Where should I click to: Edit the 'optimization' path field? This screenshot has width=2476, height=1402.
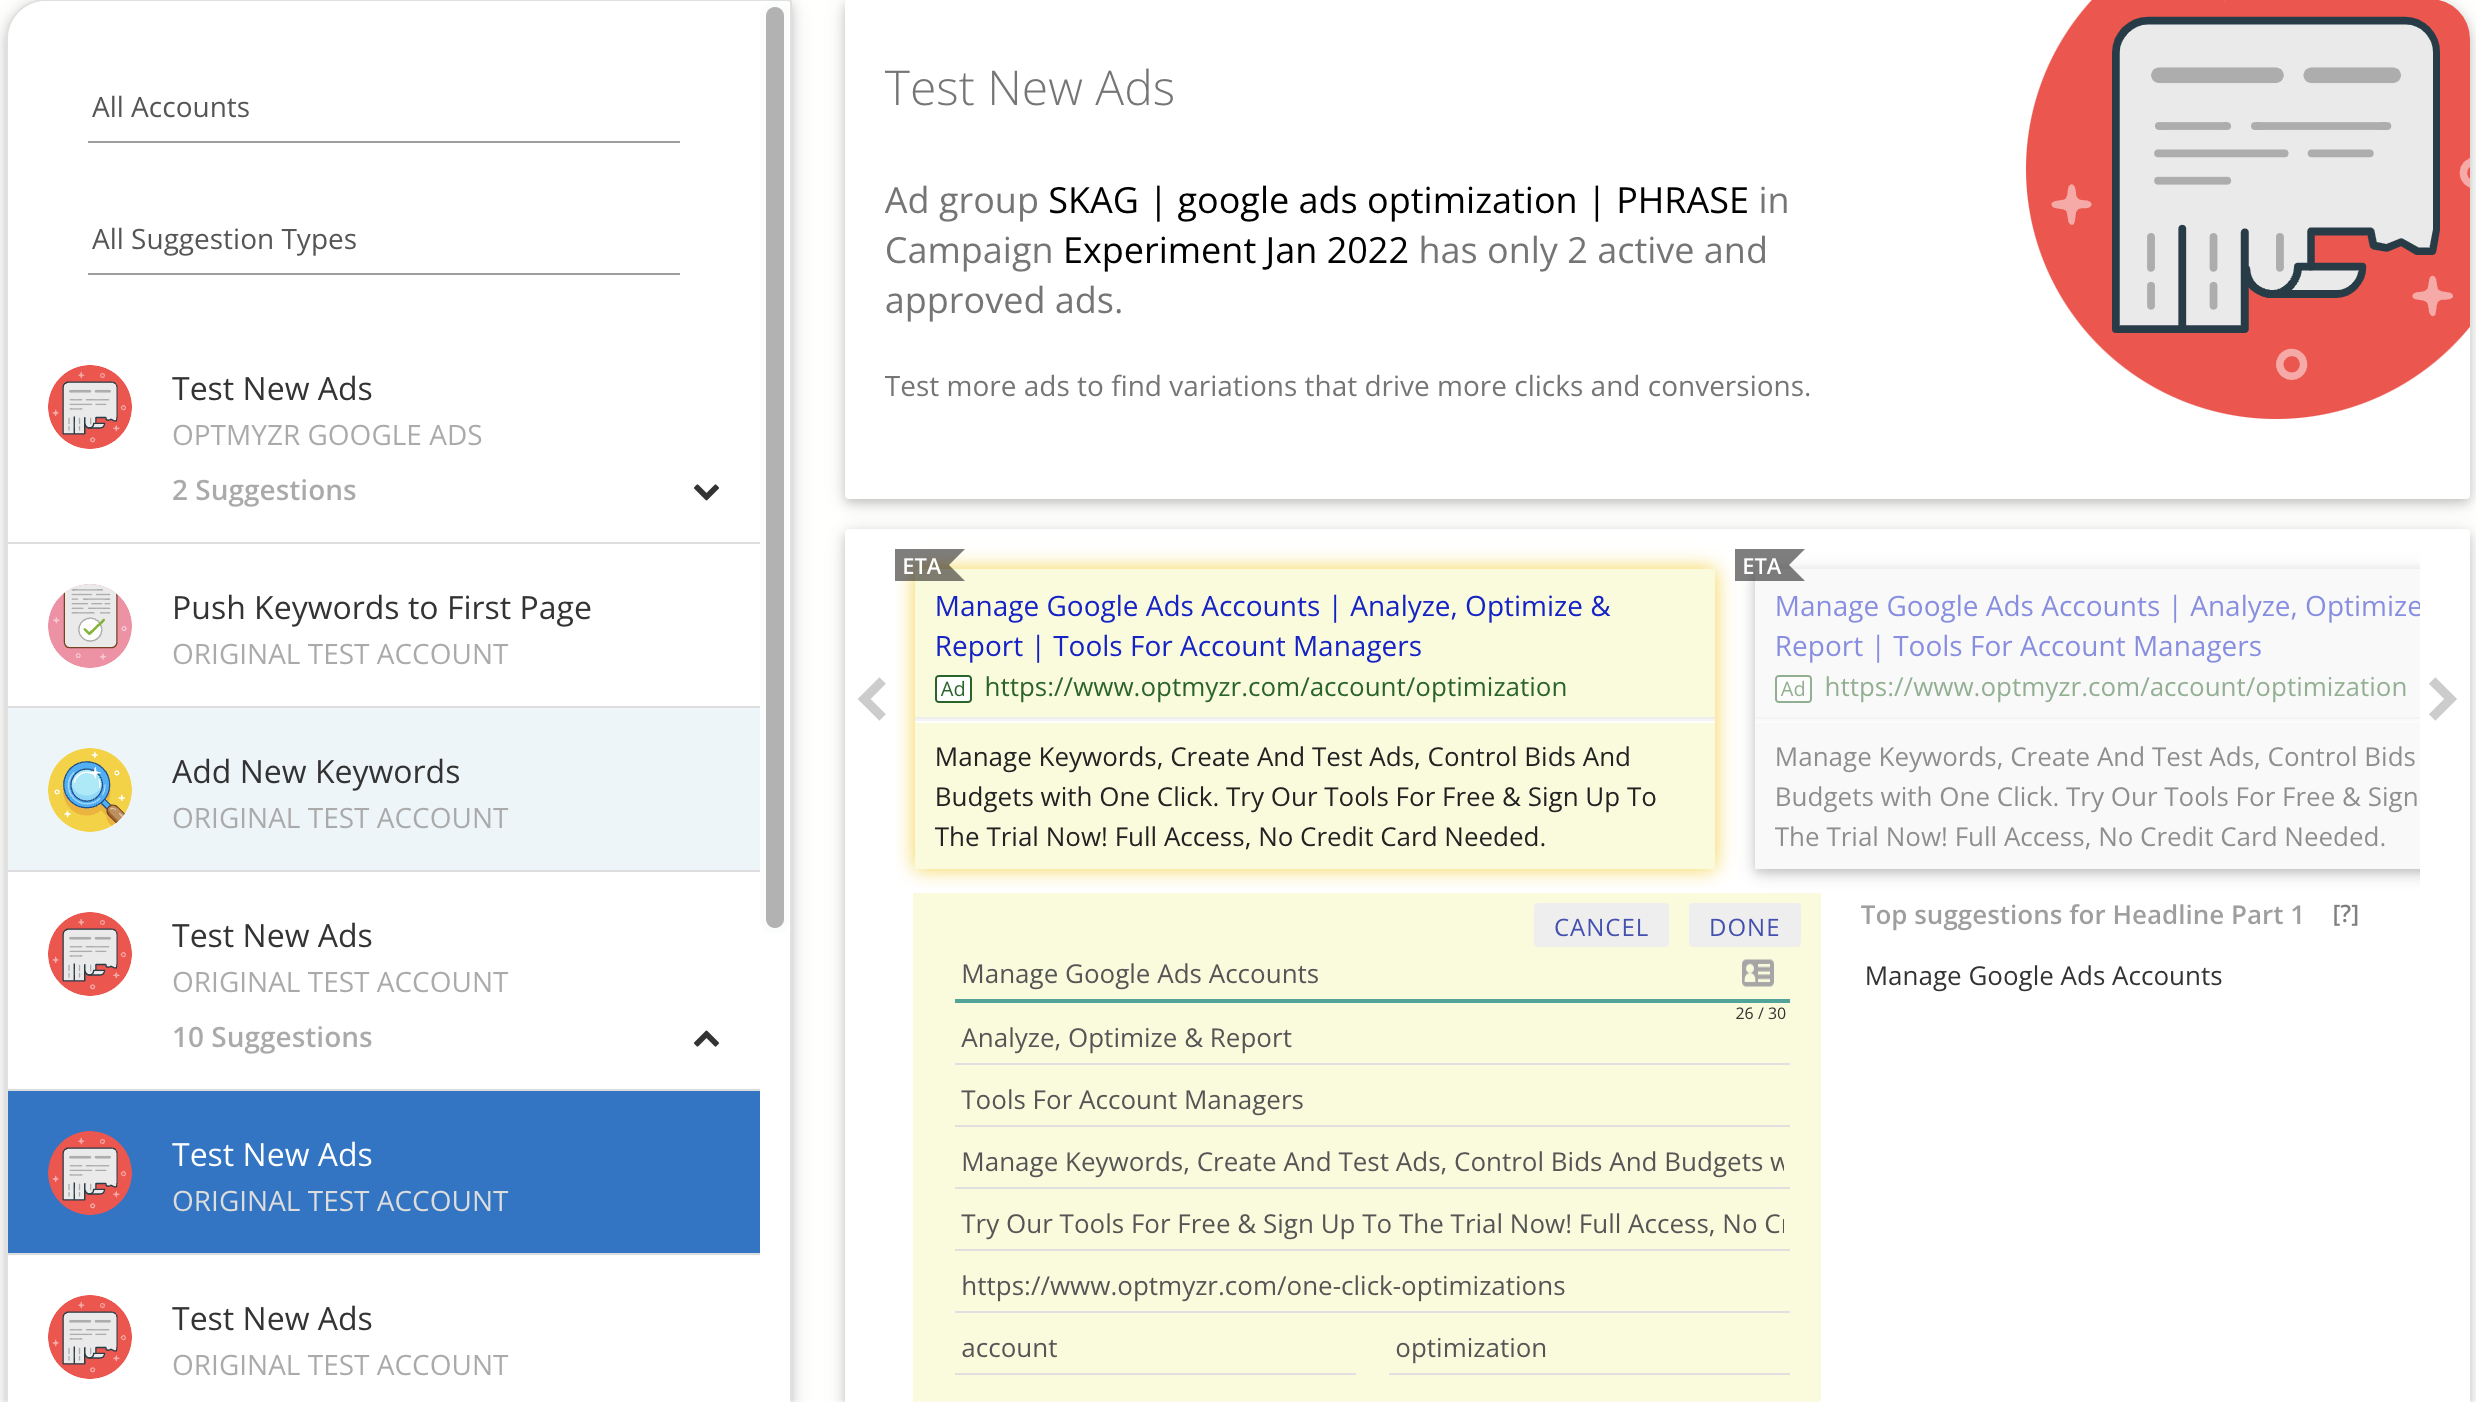tap(1589, 1348)
